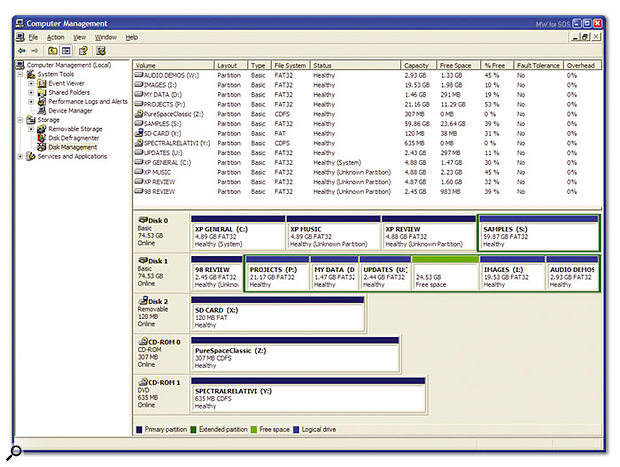Collapse the Storage tree node
This screenshot has width=620, height=467.
click(20, 120)
